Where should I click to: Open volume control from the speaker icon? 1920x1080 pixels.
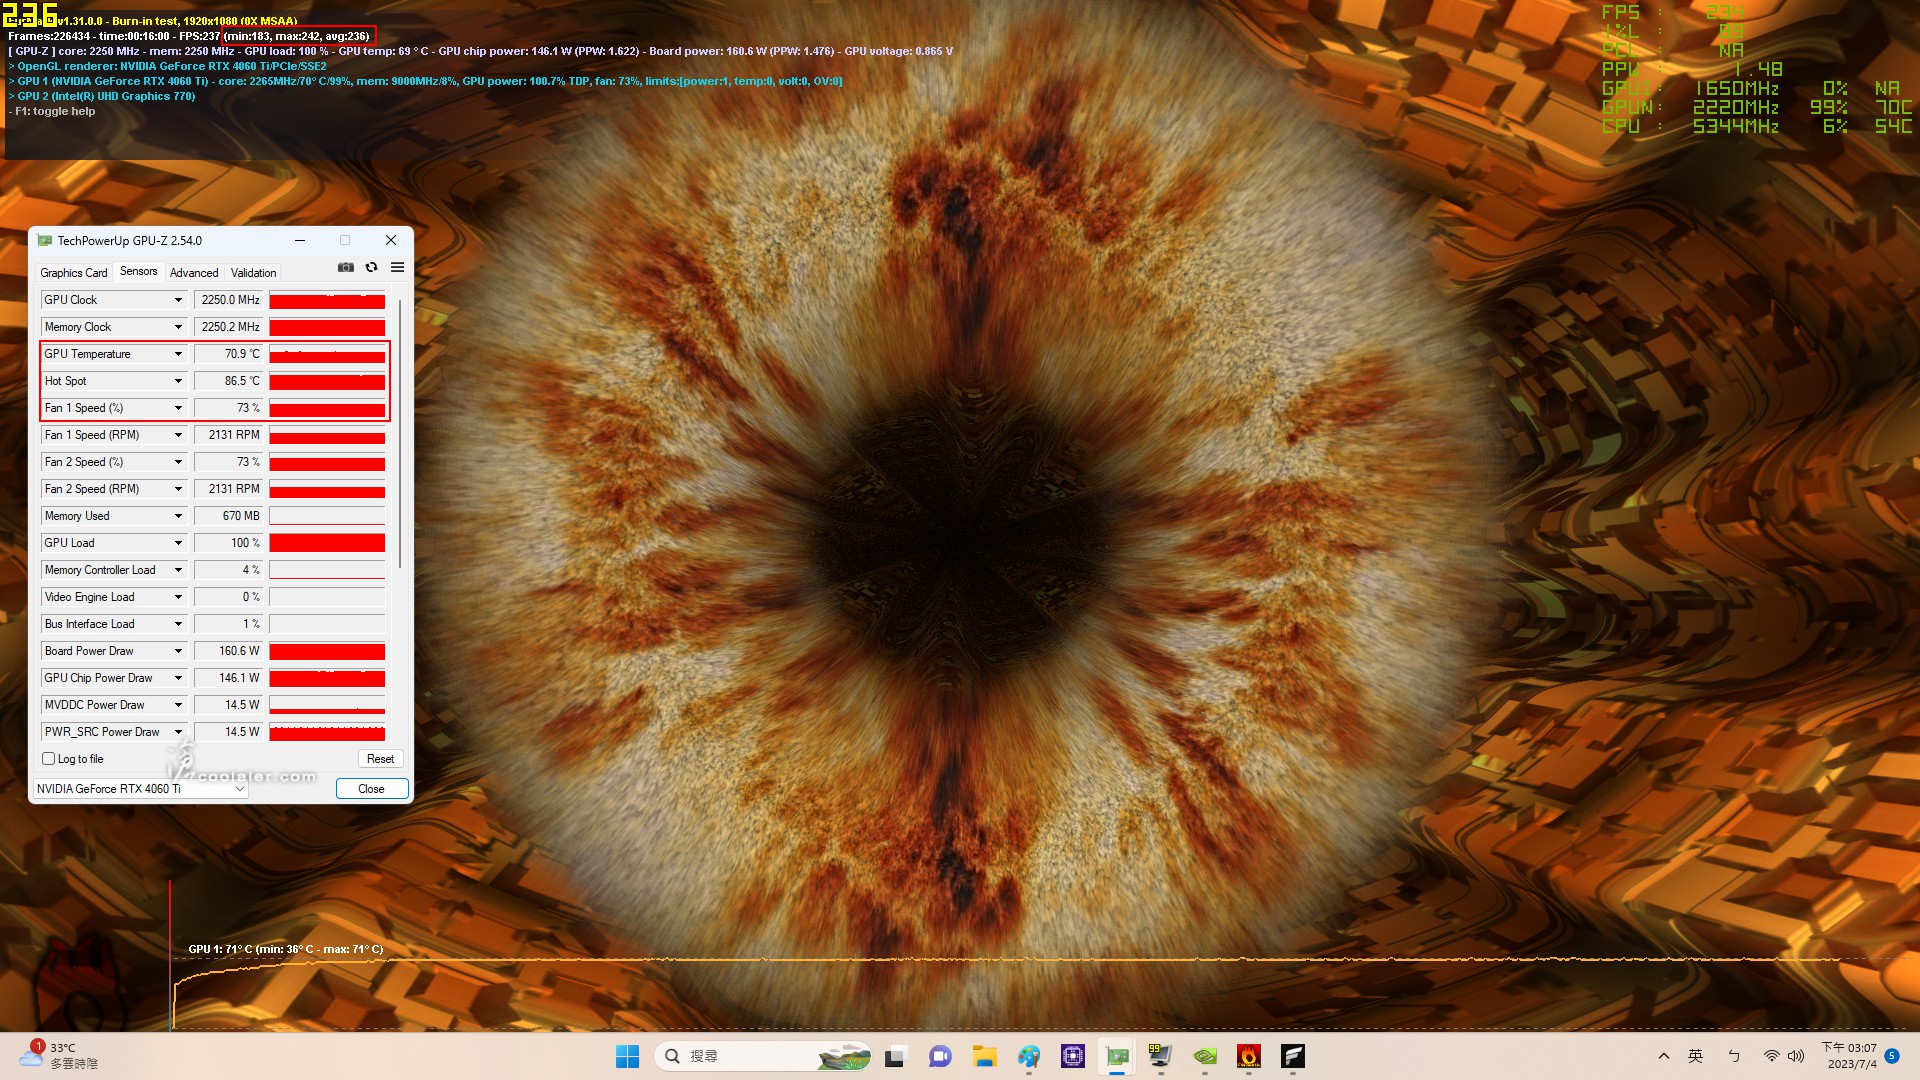coord(1796,1056)
